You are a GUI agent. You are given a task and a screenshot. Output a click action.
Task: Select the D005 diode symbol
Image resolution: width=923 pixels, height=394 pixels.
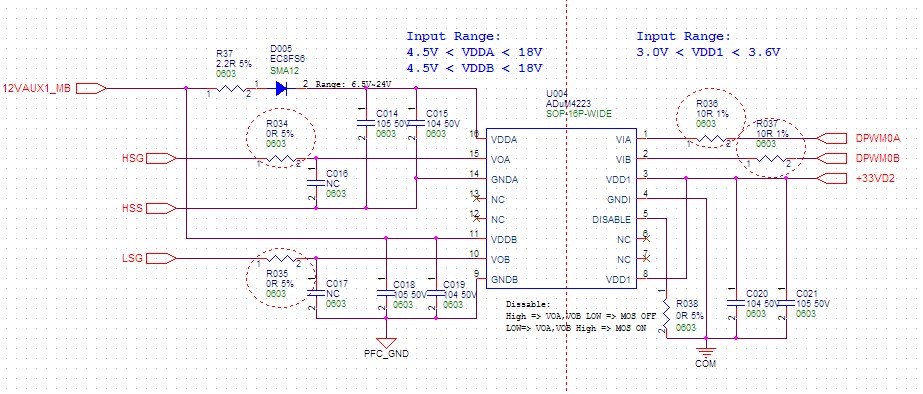click(x=281, y=89)
